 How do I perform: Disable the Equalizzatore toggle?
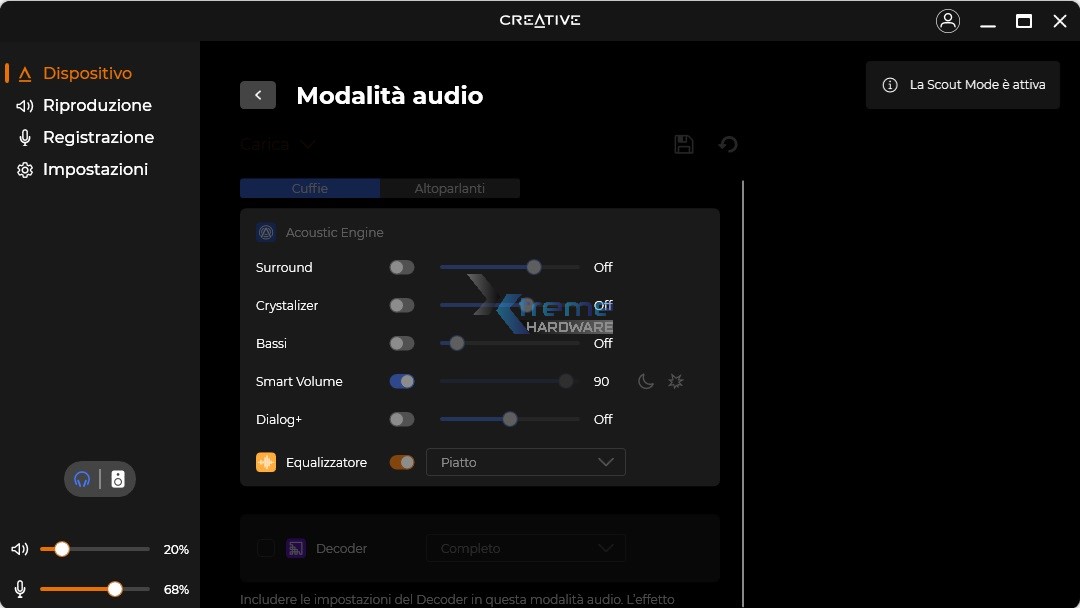pyautogui.click(x=402, y=462)
